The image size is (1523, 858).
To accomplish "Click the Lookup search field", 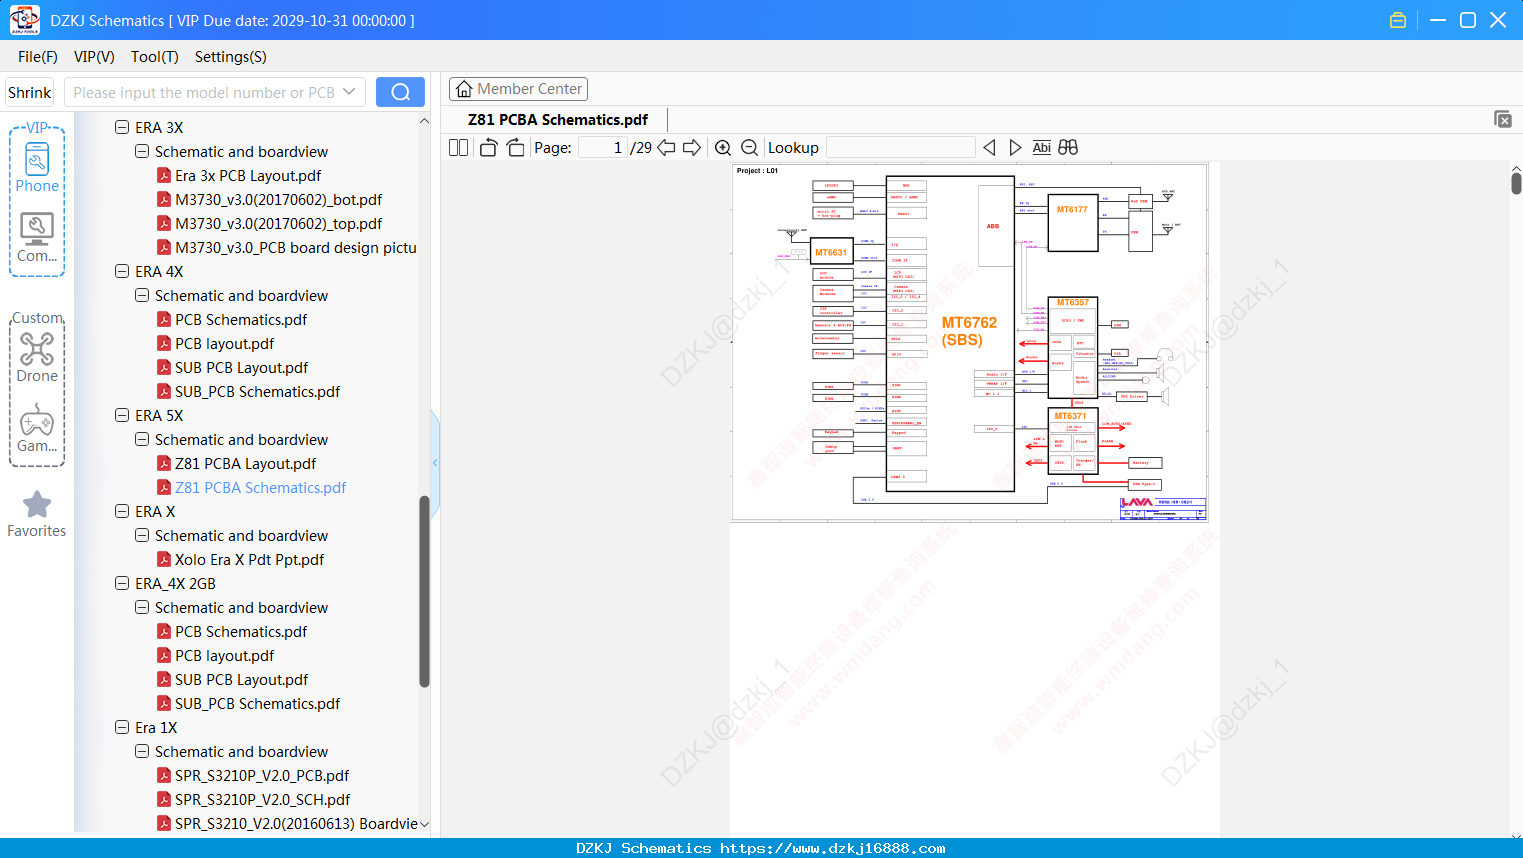I will [x=901, y=148].
